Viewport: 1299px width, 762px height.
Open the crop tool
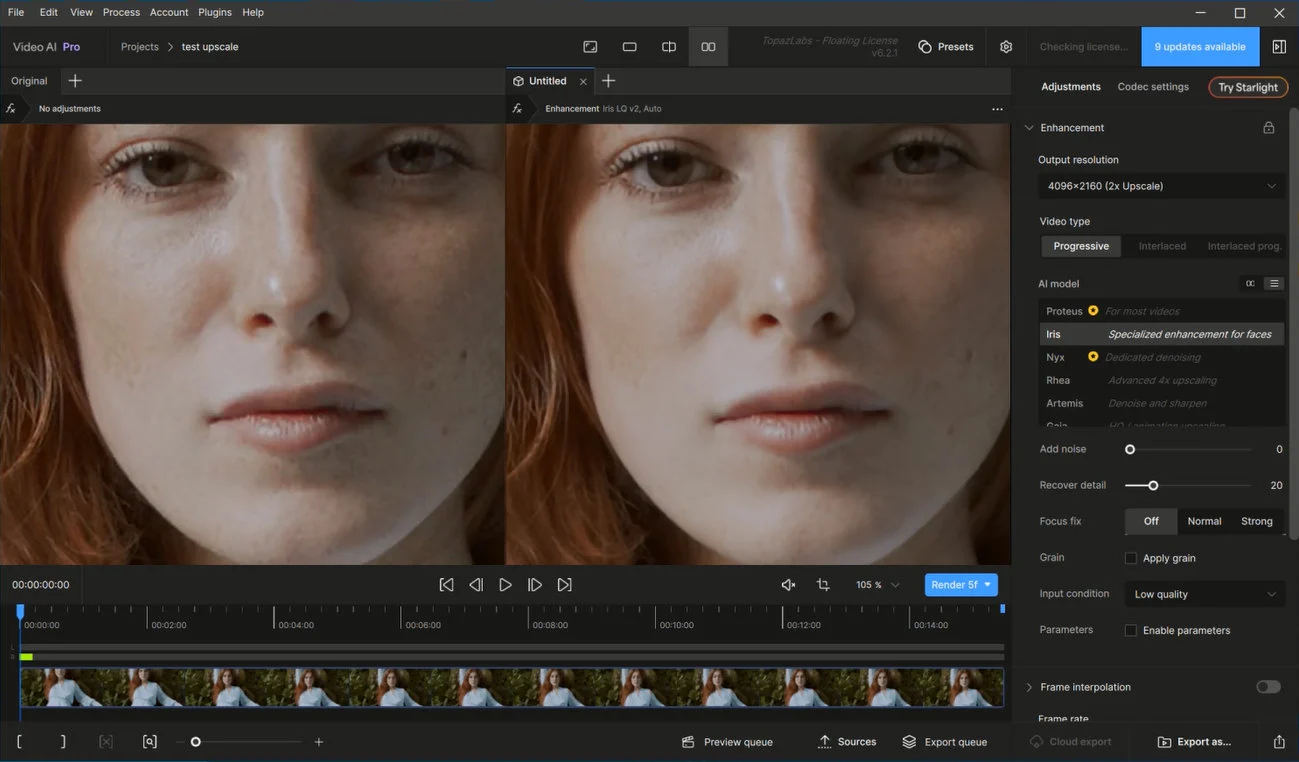tap(823, 585)
